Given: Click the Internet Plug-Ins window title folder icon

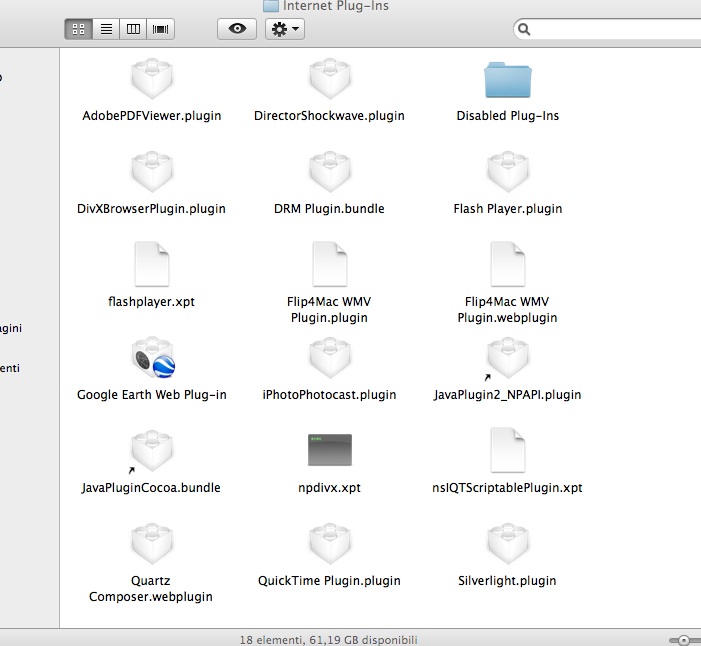Looking at the screenshot, I should click(x=270, y=5).
